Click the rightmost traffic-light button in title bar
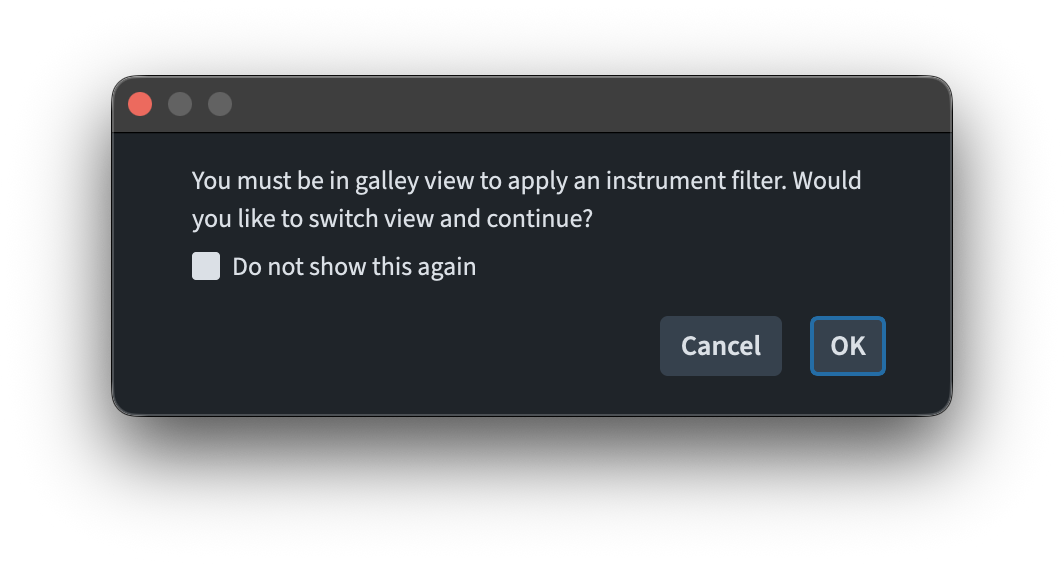This screenshot has width=1064, height=564. click(x=220, y=104)
